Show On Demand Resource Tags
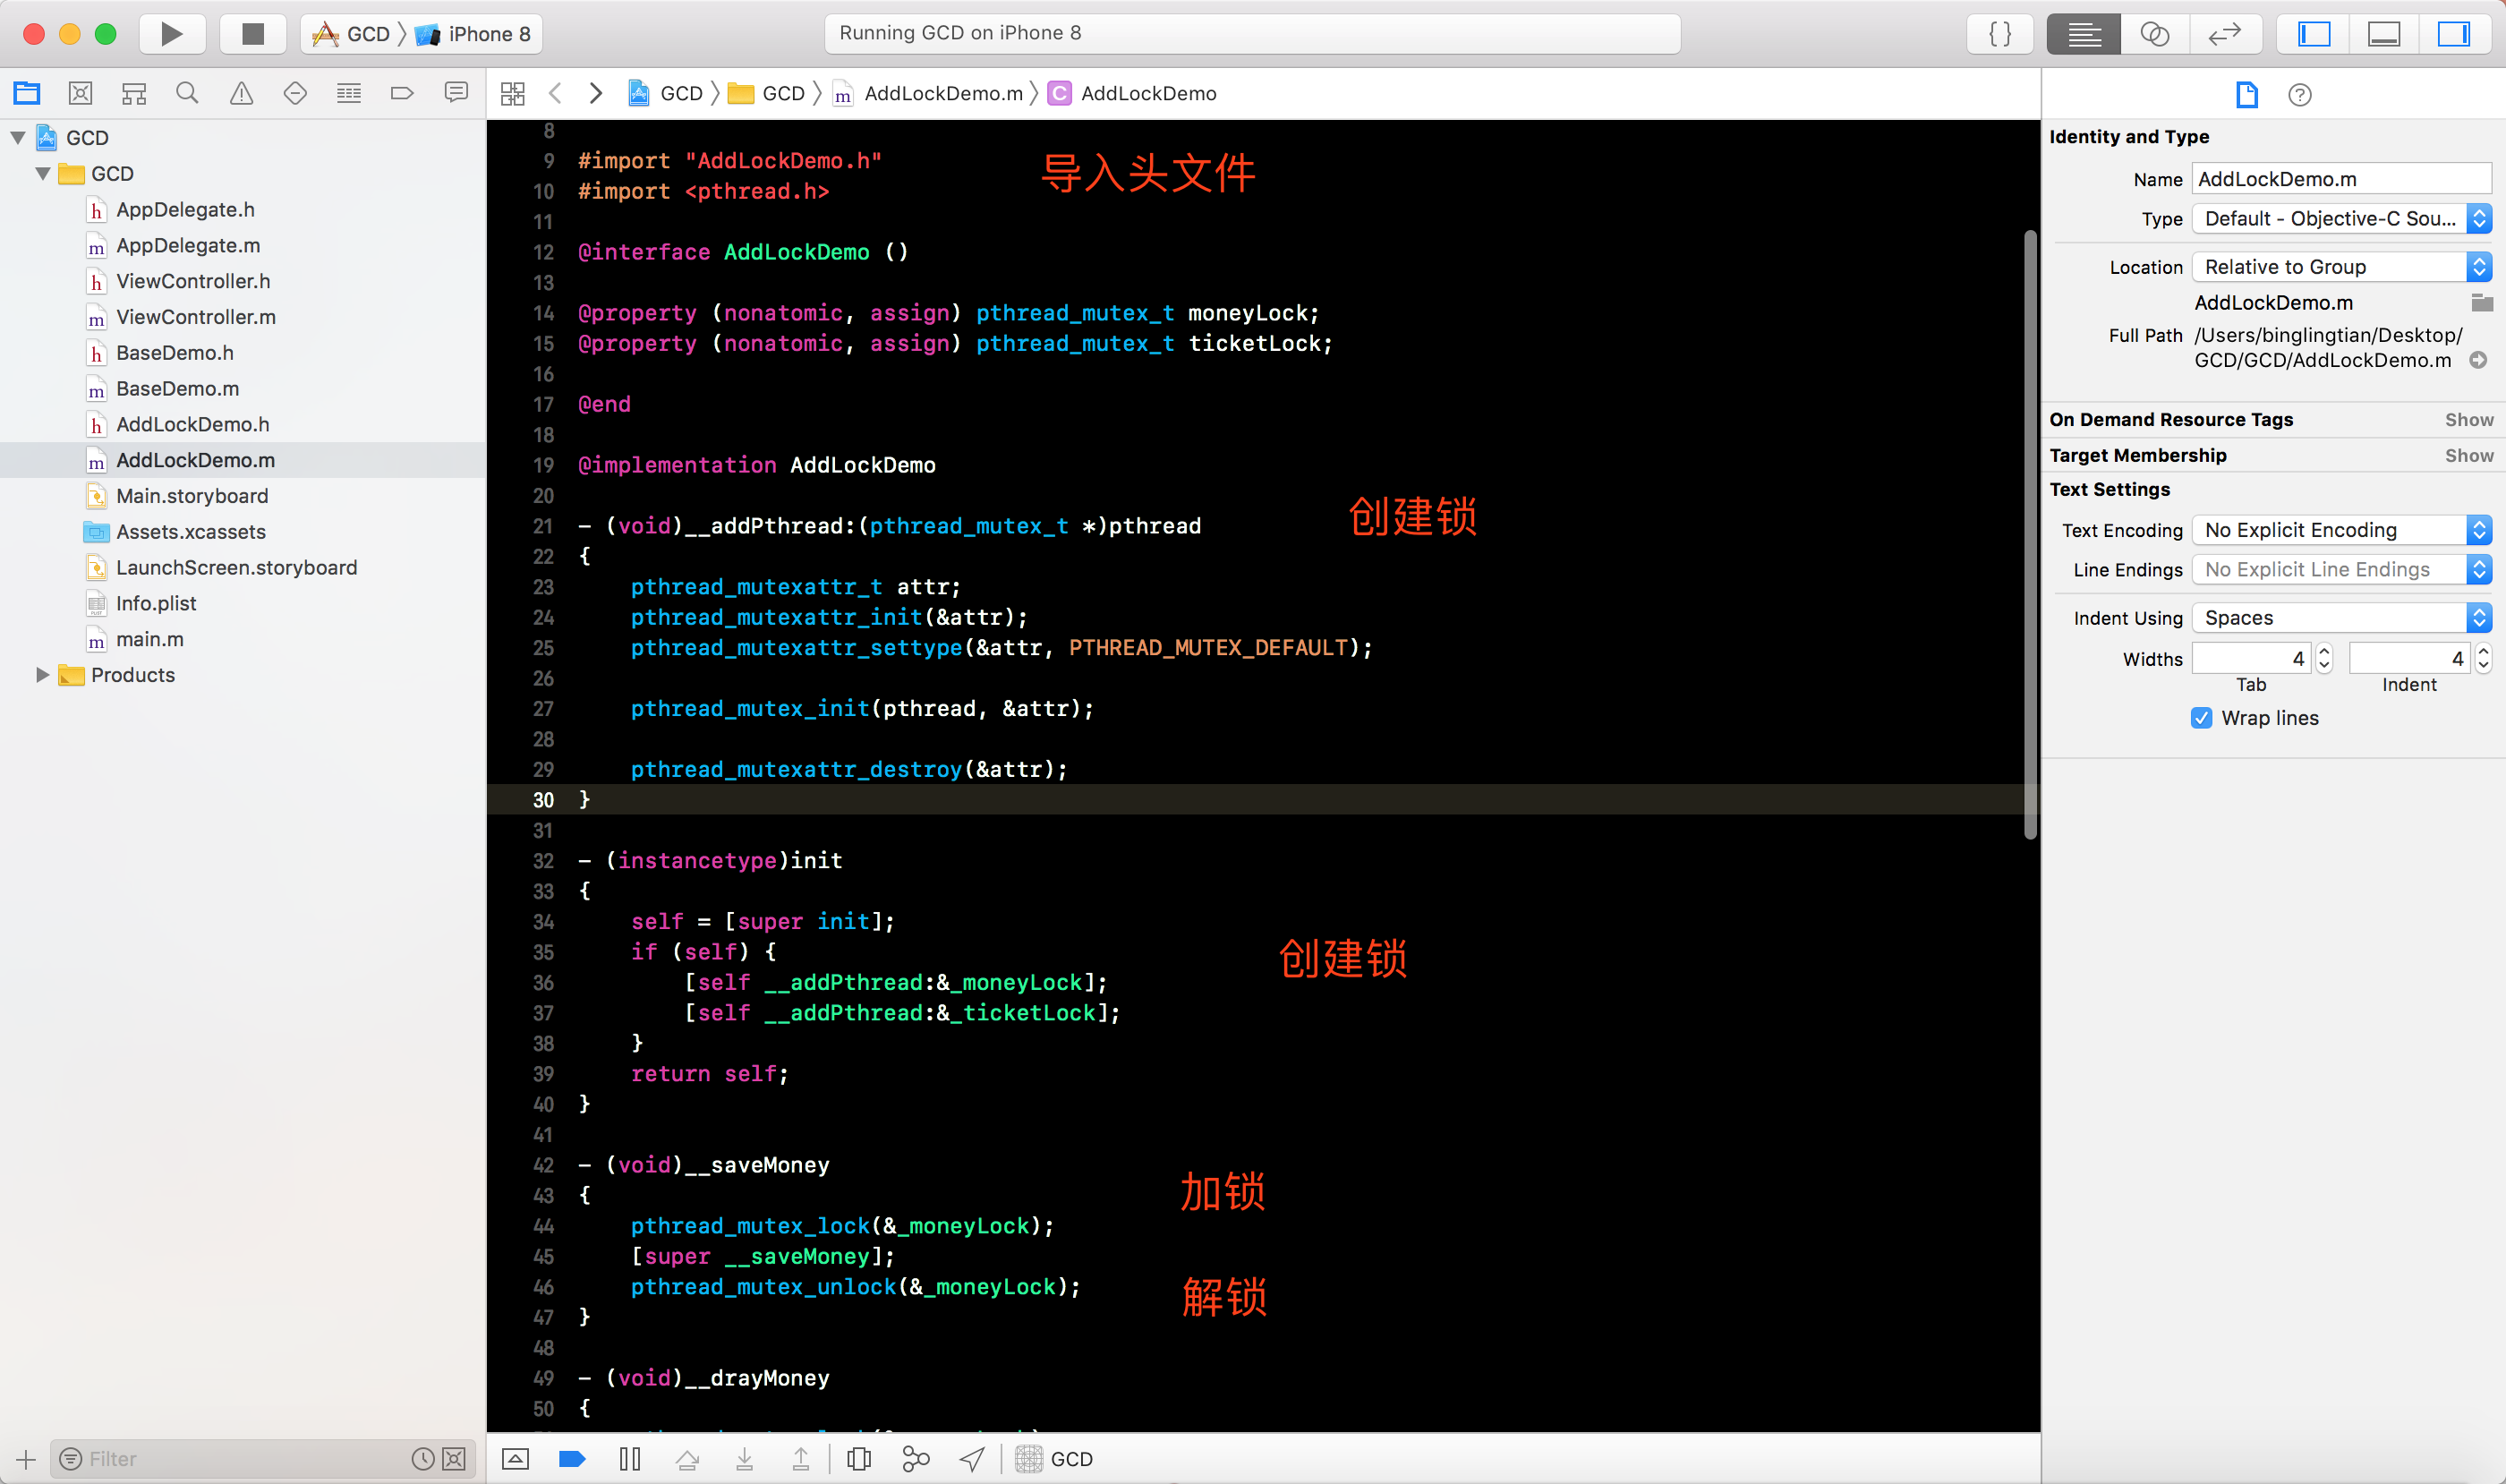The image size is (2506, 1484). (2468, 420)
